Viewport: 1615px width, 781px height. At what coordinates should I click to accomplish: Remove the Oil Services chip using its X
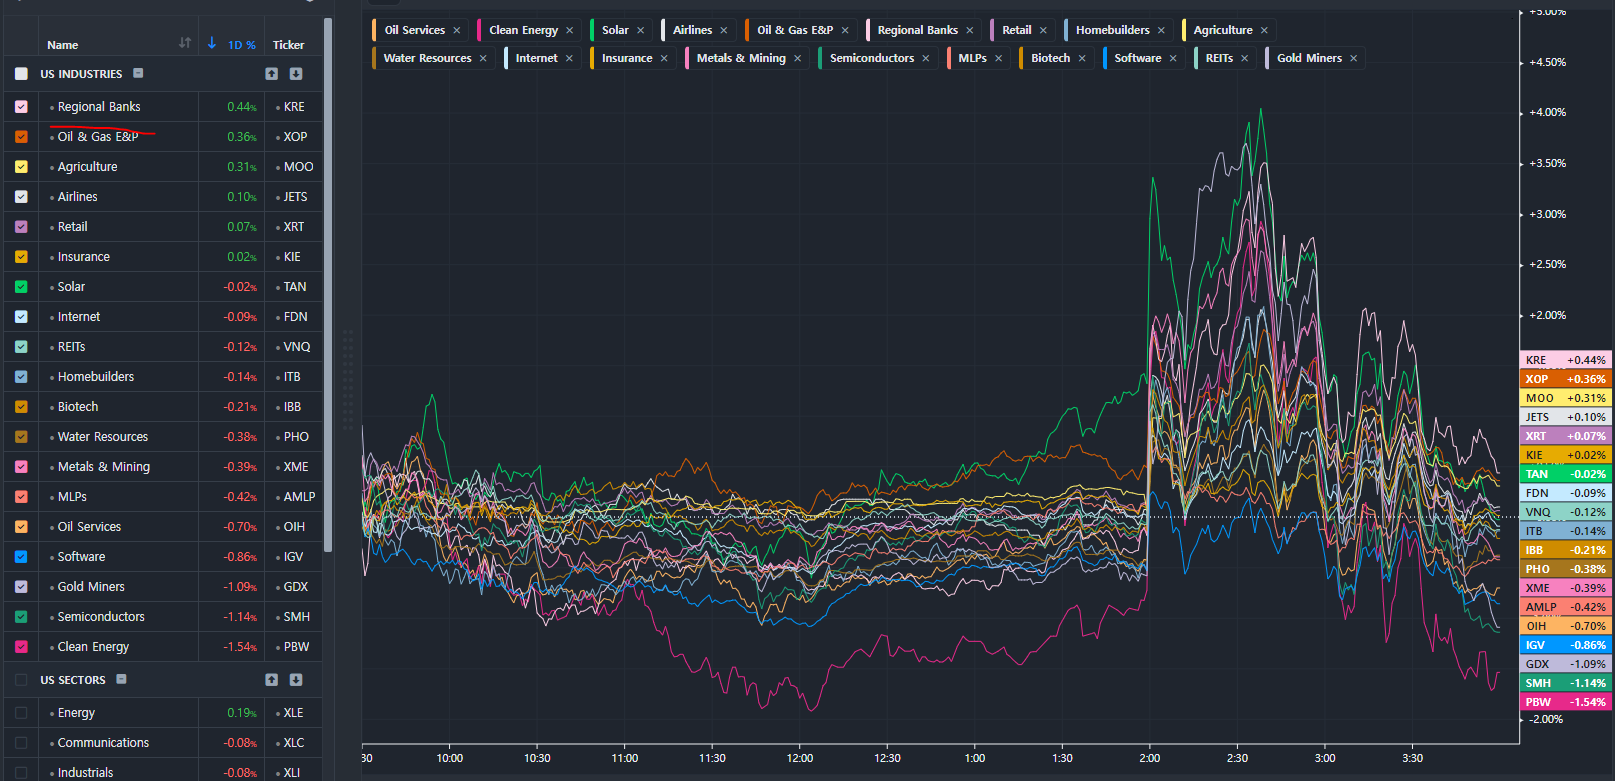click(457, 31)
